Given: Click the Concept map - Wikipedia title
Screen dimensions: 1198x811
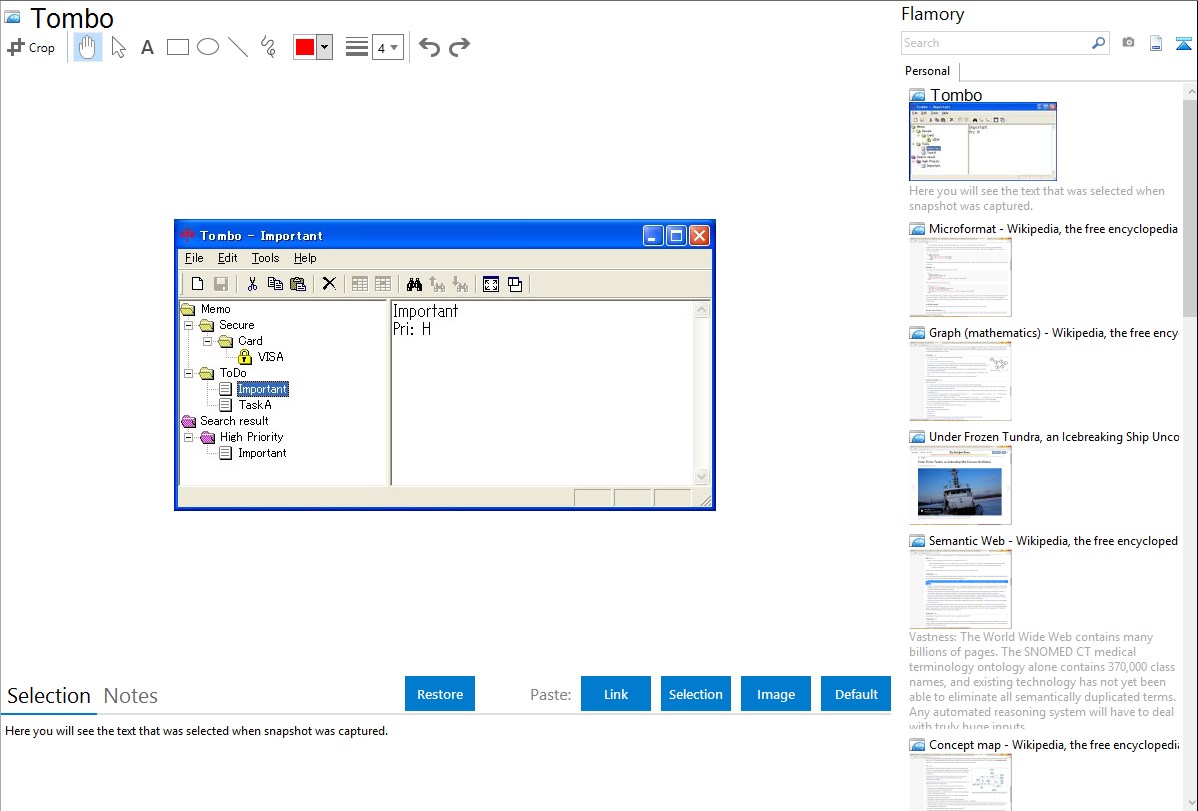Looking at the screenshot, I should (1054, 745).
